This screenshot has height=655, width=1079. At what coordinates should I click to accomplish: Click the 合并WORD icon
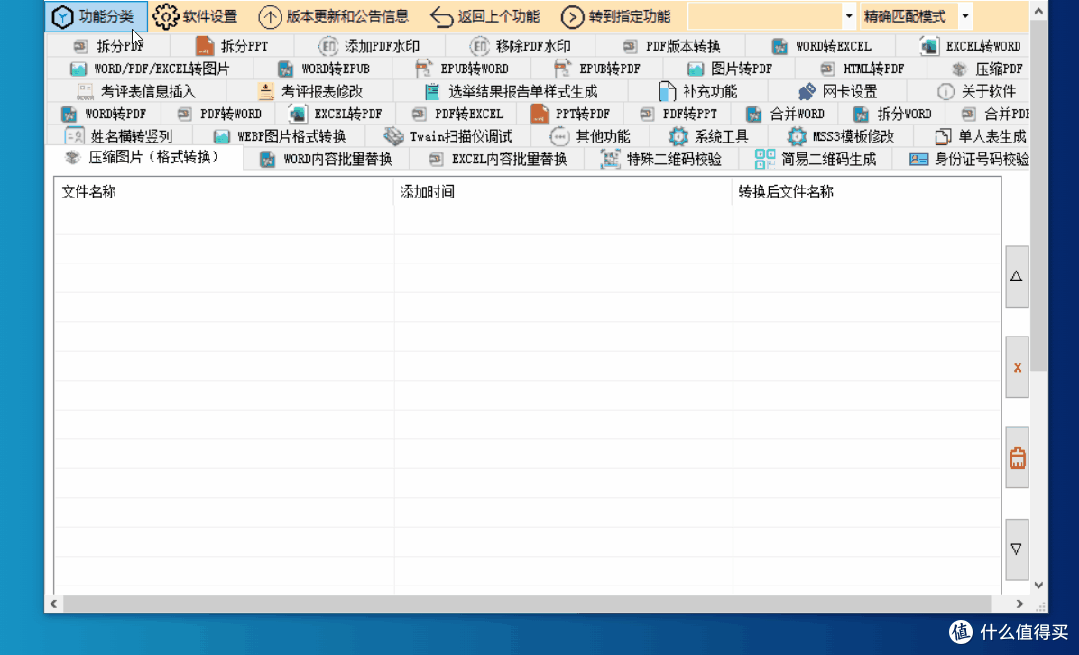(754, 114)
